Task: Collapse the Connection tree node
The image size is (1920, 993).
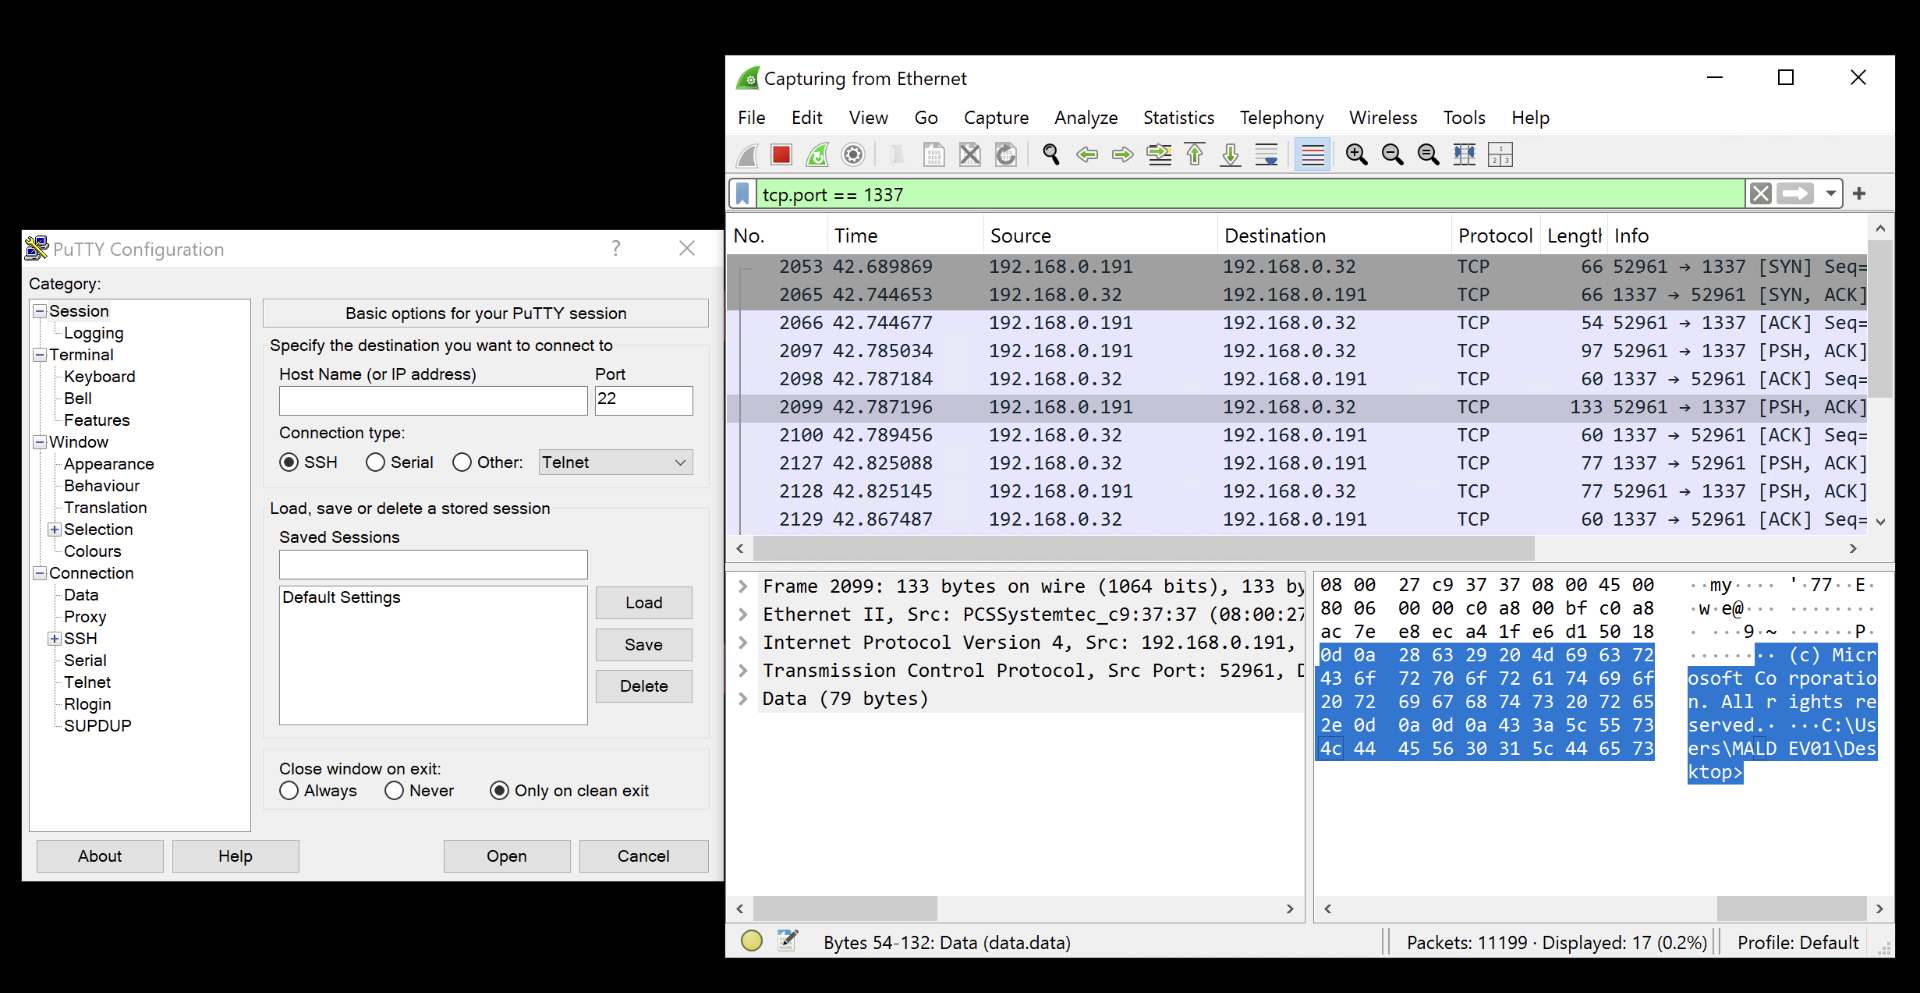Action: point(40,573)
